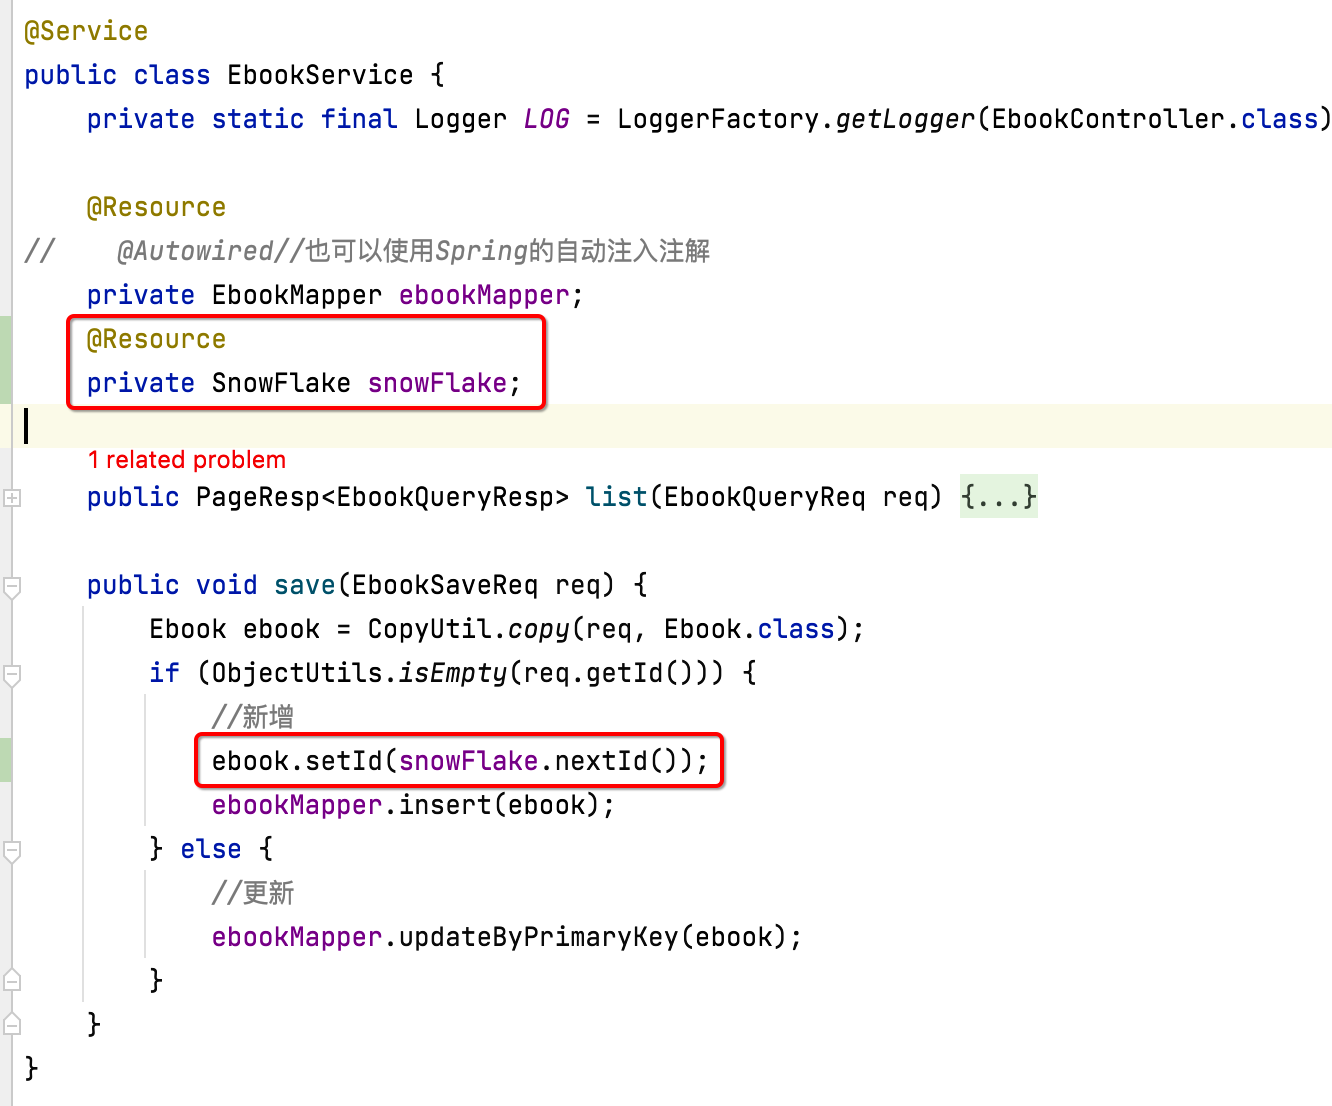The width and height of the screenshot is (1332, 1106).
Task: Click the isEmpty method call
Action: coord(453,673)
